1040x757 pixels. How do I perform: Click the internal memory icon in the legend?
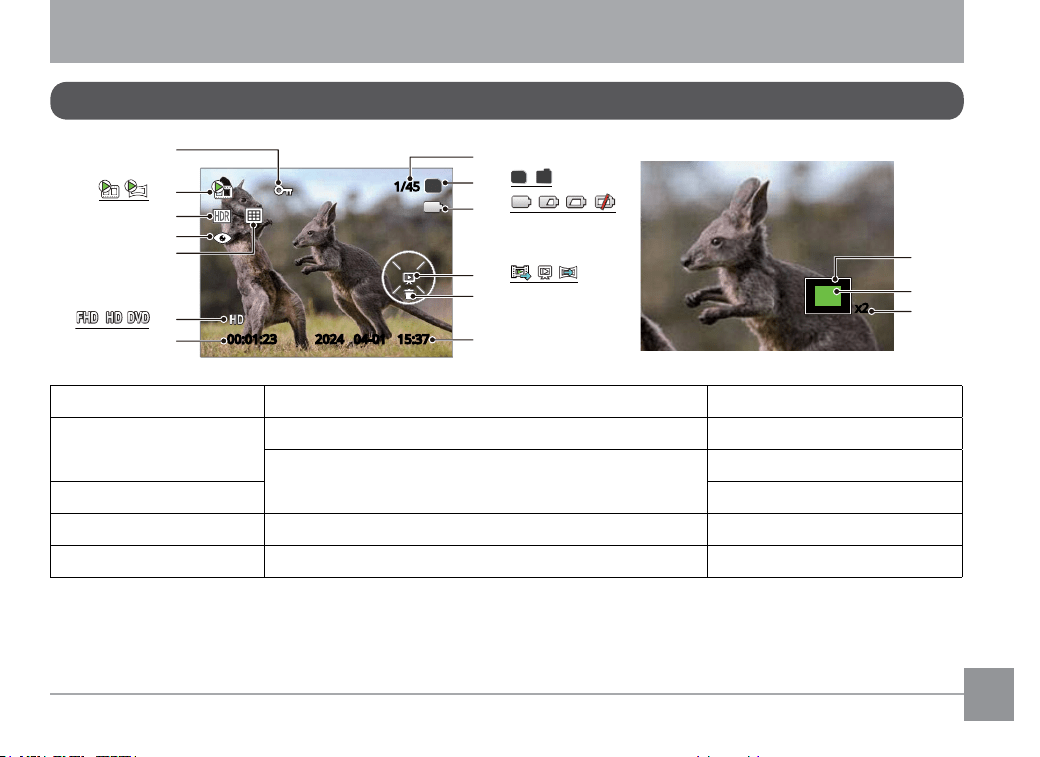519,176
